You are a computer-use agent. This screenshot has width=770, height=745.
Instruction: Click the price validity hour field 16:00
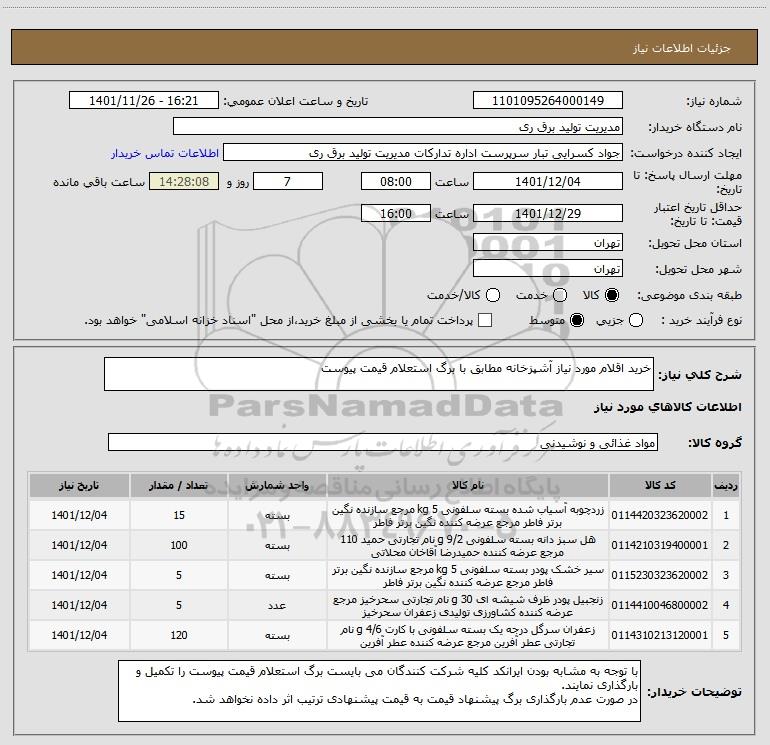pyautogui.click(x=396, y=213)
